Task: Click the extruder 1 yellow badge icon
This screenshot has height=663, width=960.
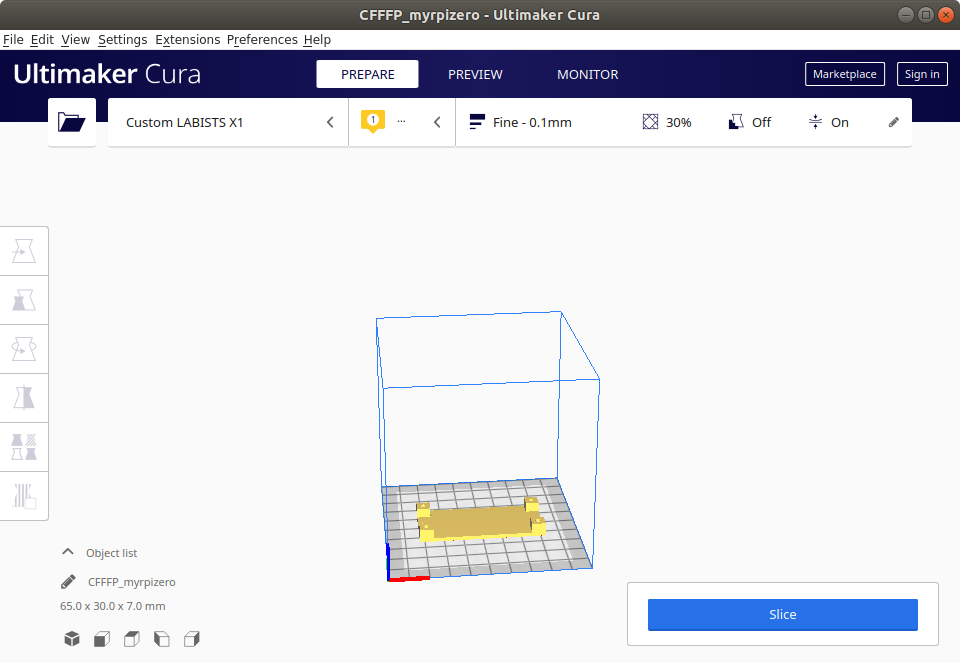Action: [x=373, y=121]
